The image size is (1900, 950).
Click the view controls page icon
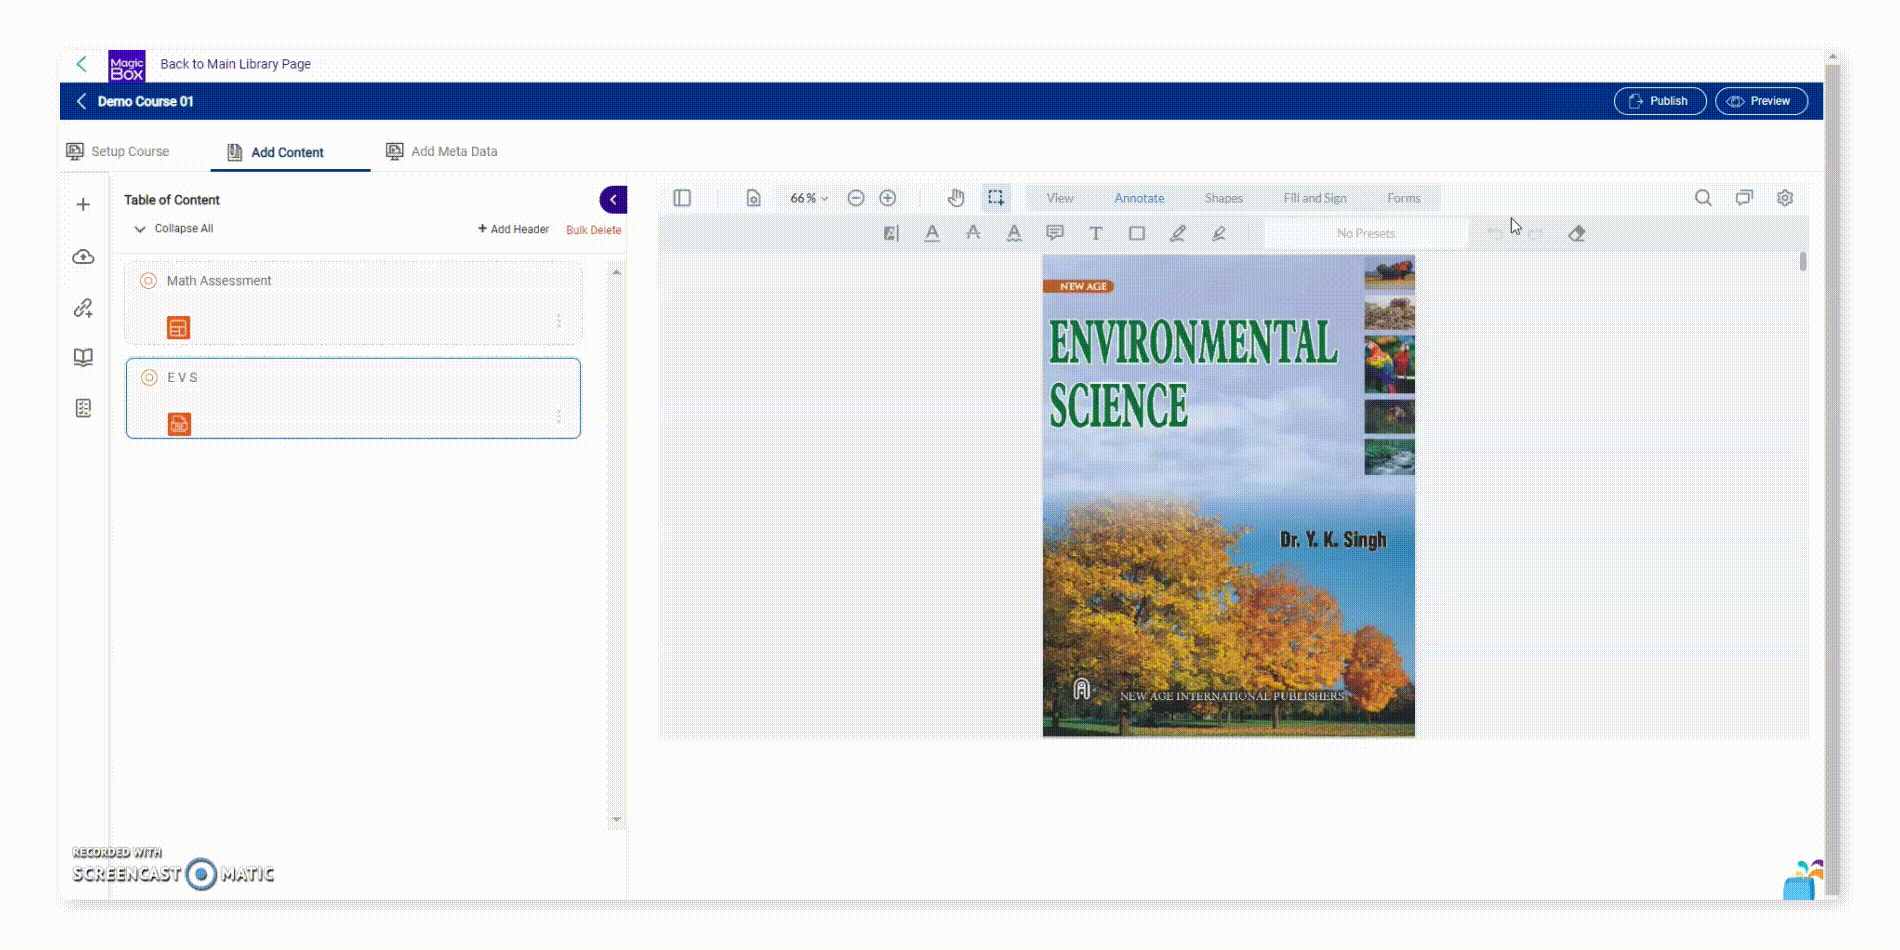753,198
